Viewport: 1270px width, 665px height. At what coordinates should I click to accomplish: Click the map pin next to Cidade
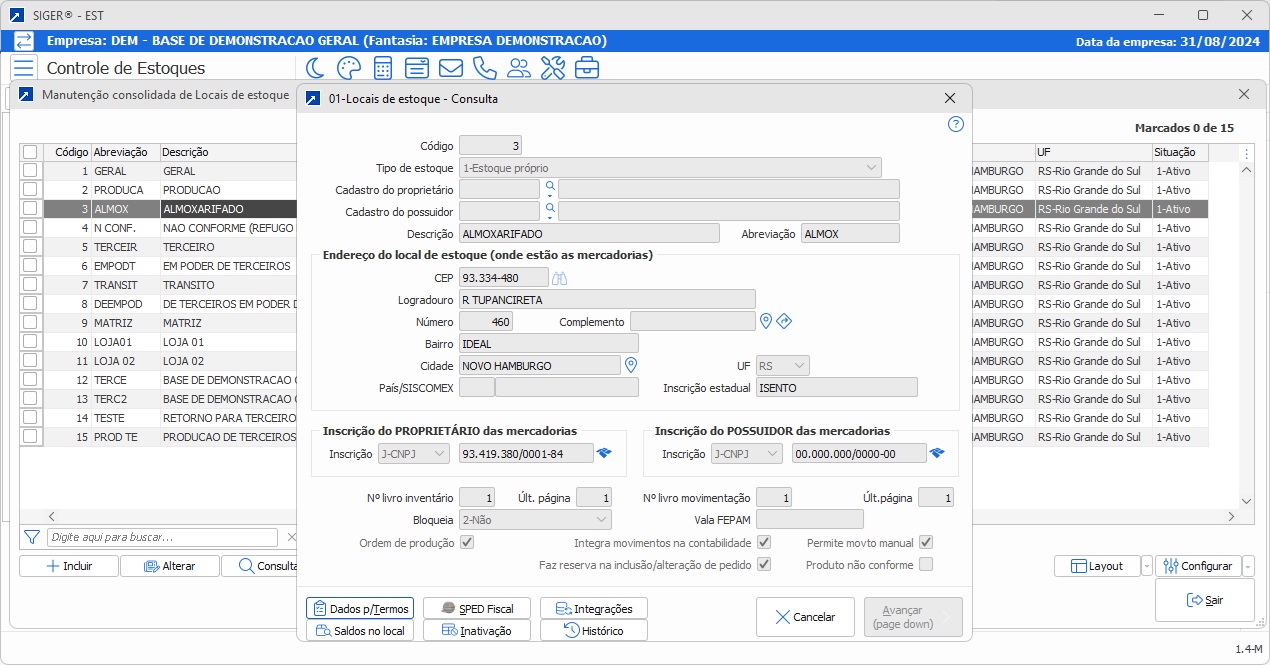tap(631, 365)
